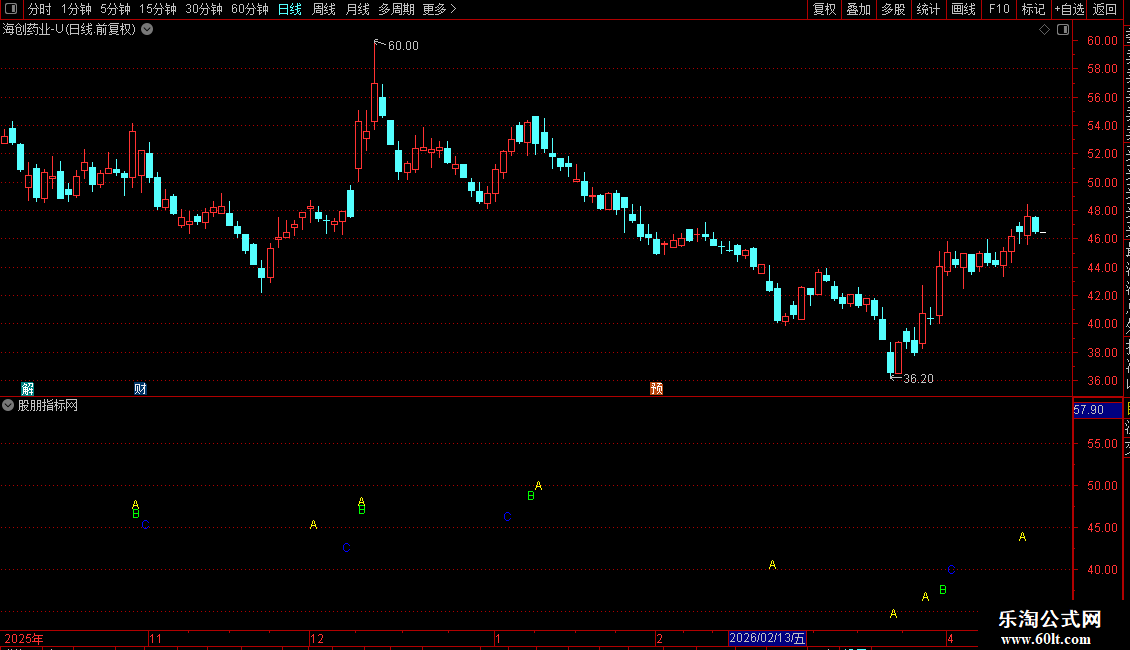Screen dimensions: 1130x650
Task: Open the 解 info marker on chart
Action: coord(27,389)
